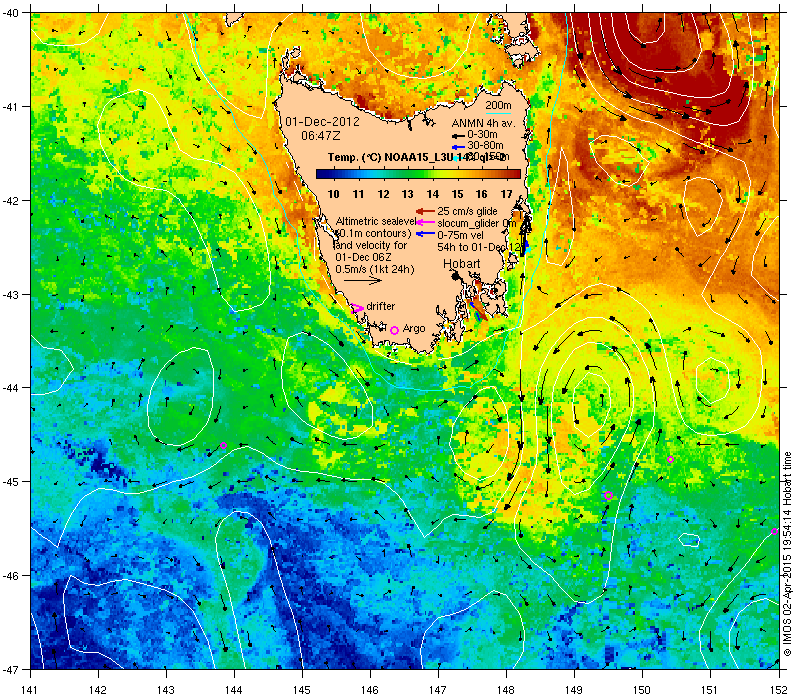Click the green middle of the temperature colorbar
800x700 pixels.
point(418,174)
